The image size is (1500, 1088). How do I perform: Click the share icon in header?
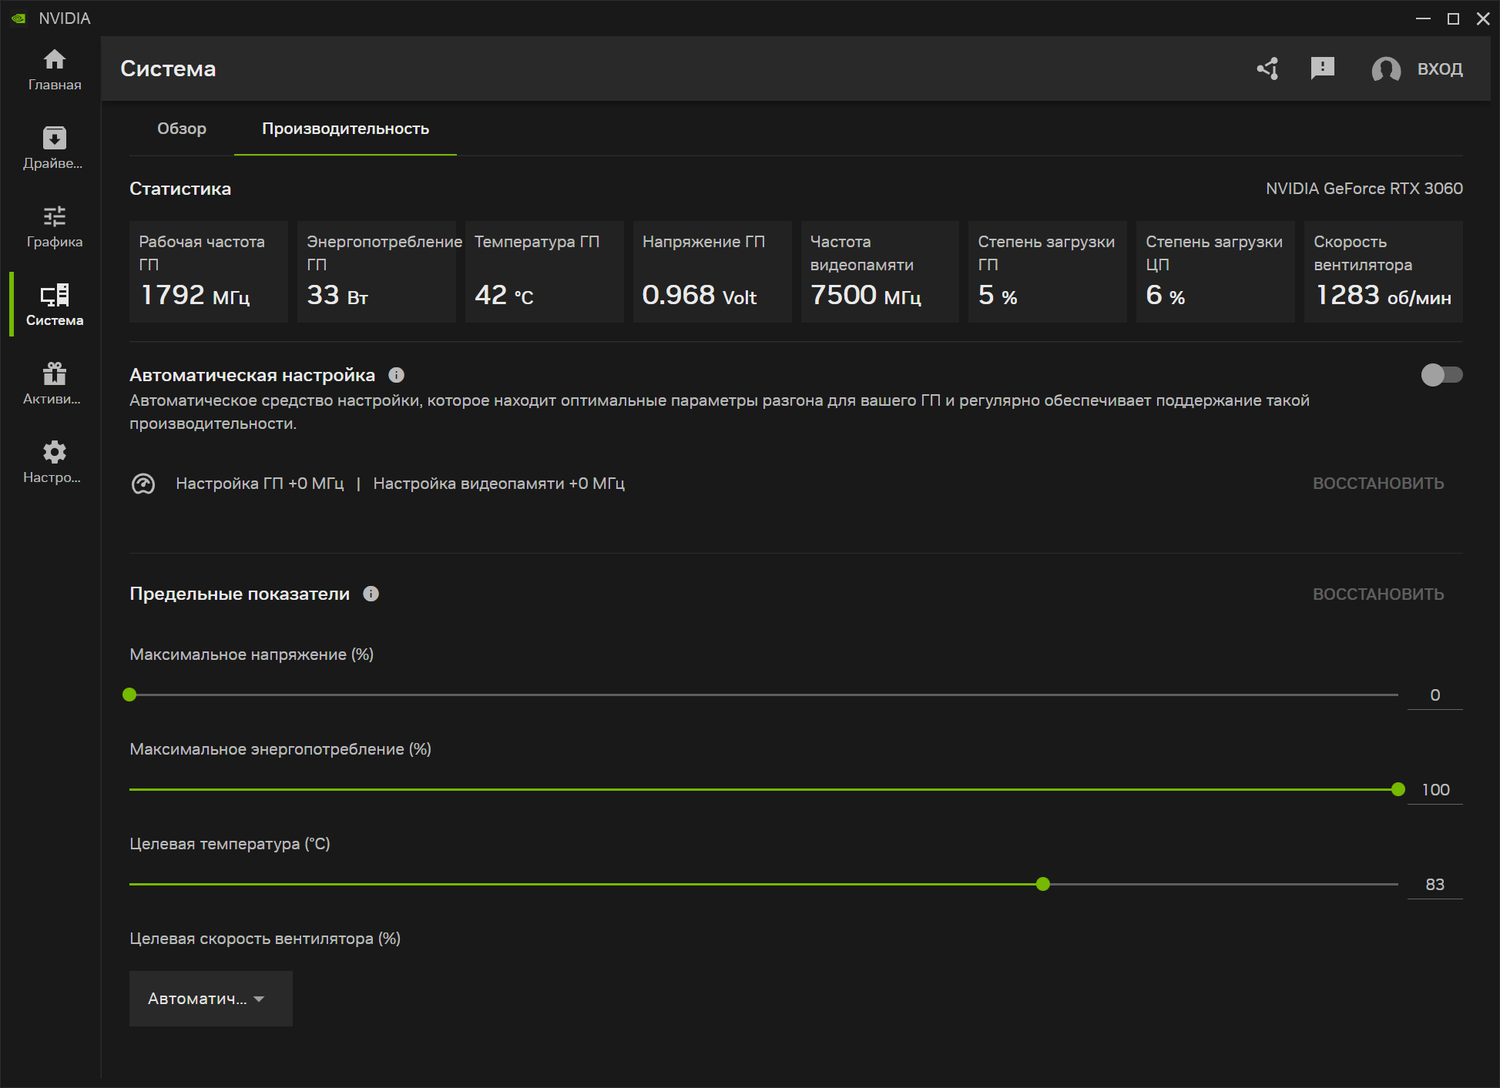click(1268, 69)
